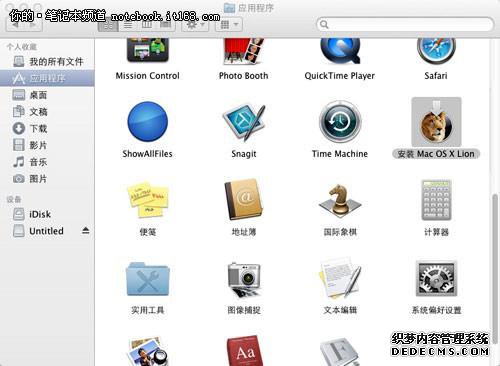Eject the Untitled volume
Screen dimensions: 500x366
[x=86, y=231]
